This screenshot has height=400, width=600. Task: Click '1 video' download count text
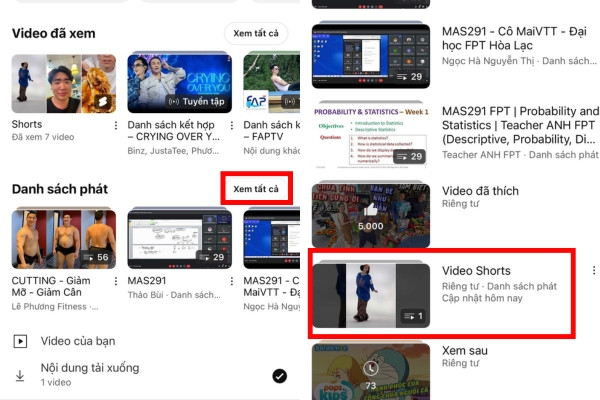point(56,382)
